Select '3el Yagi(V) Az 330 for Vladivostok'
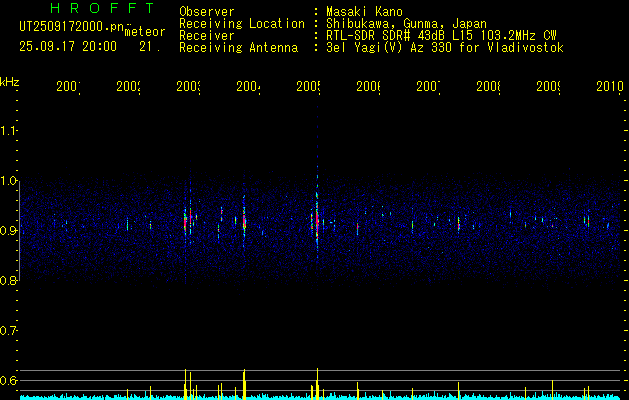The image size is (629, 400). [x=445, y=48]
